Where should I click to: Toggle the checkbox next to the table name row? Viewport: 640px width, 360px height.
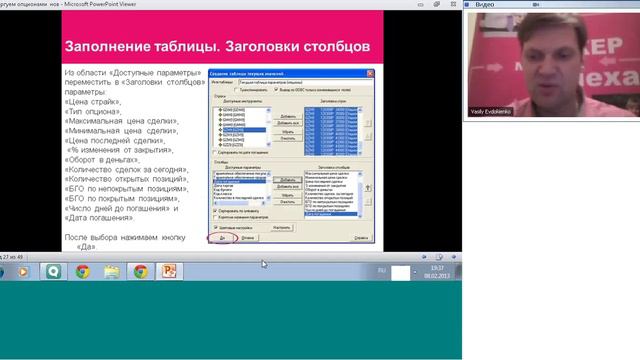pyautogui.click(x=276, y=90)
